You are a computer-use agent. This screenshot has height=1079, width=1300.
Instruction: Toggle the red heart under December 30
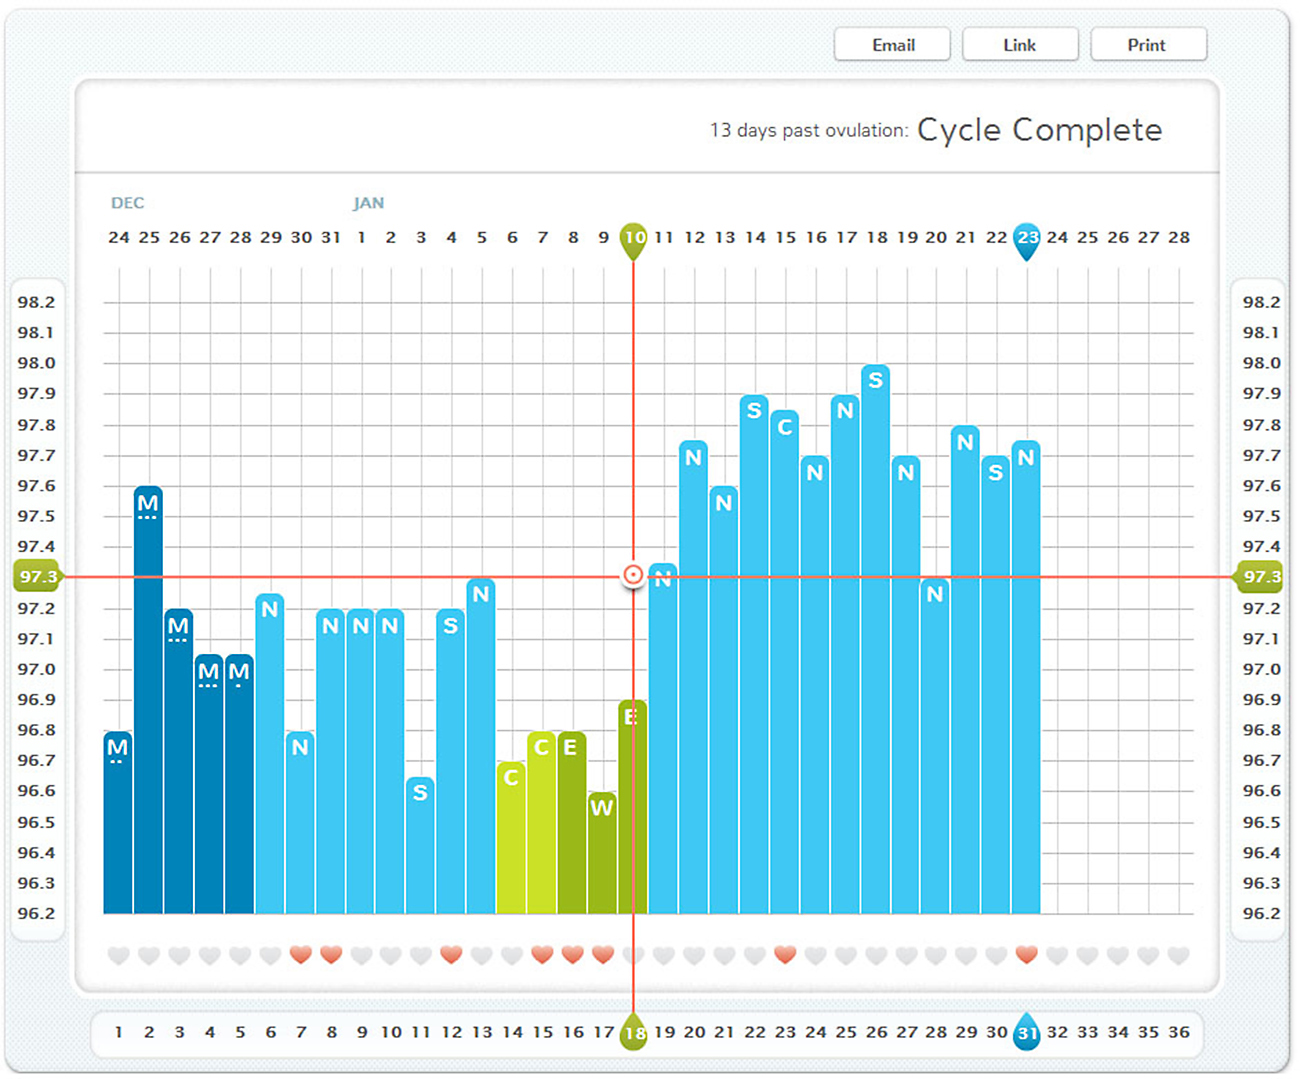tap(301, 955)
